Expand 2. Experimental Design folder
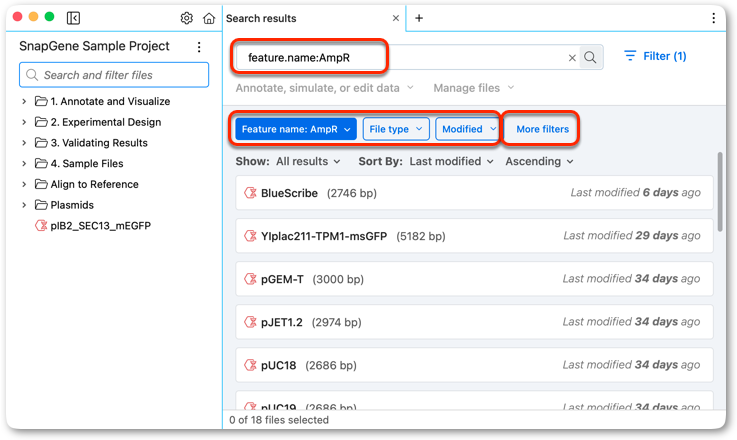The image size is (737, 440). tap(24, 122)
